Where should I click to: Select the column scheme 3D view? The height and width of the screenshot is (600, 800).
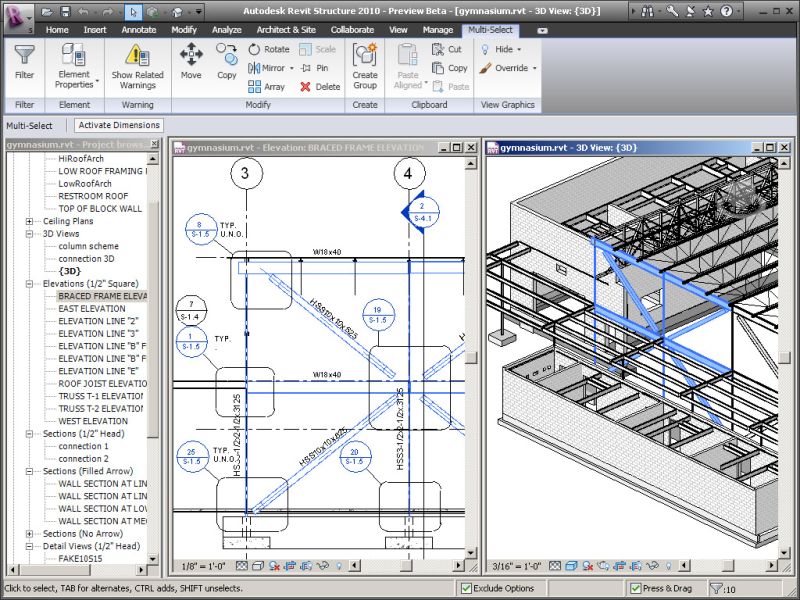click(88, 246)
